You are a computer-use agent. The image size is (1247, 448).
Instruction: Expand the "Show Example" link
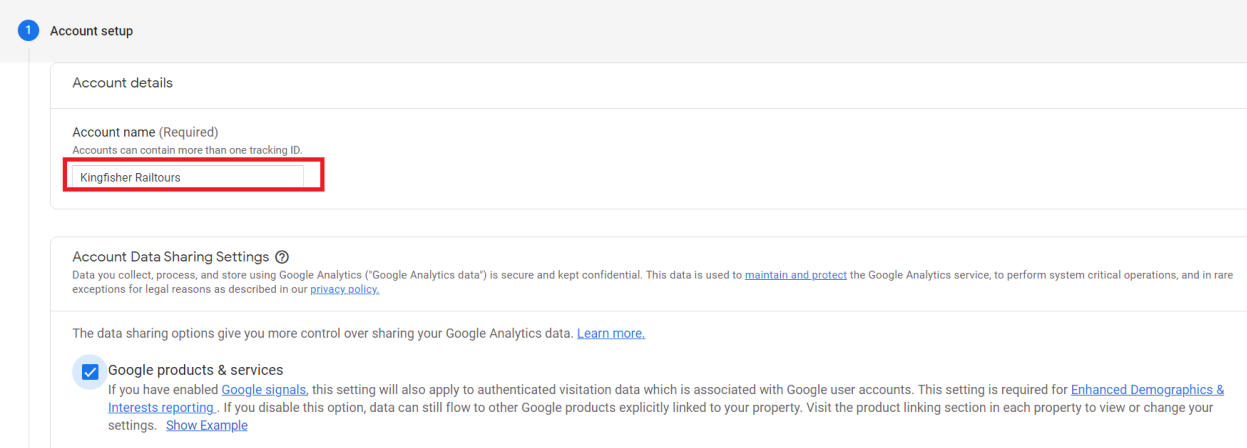click(x=206, y=425)
